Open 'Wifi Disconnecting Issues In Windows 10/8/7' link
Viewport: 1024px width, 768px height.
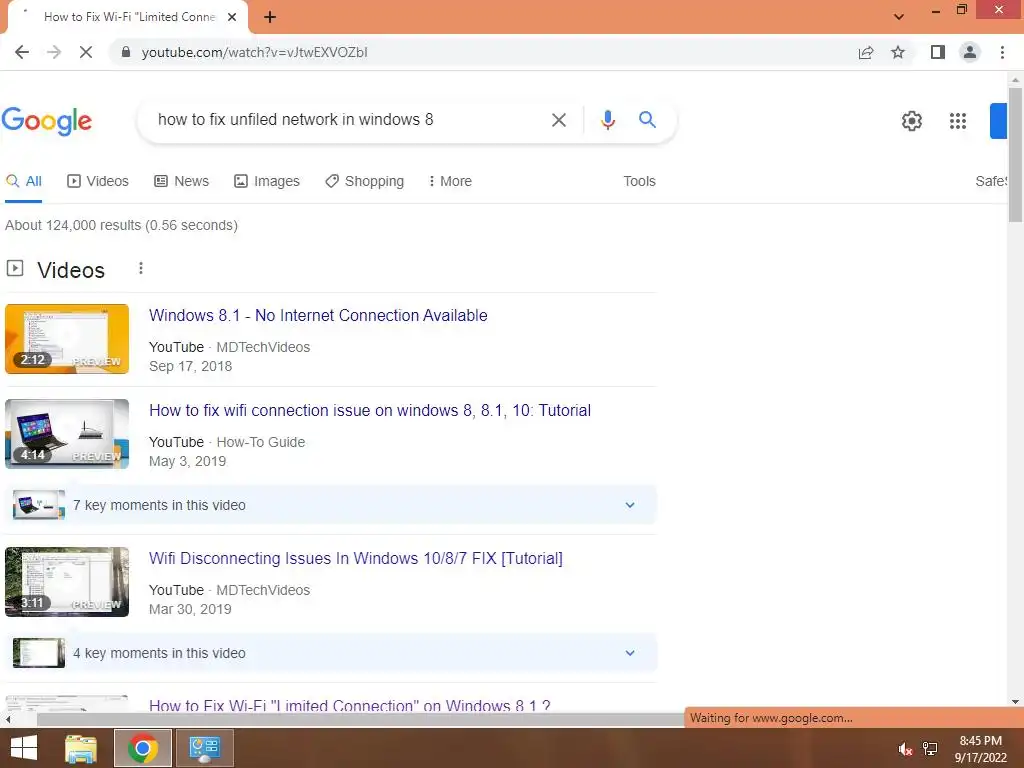pyautogui.click(x=355, y=559)
